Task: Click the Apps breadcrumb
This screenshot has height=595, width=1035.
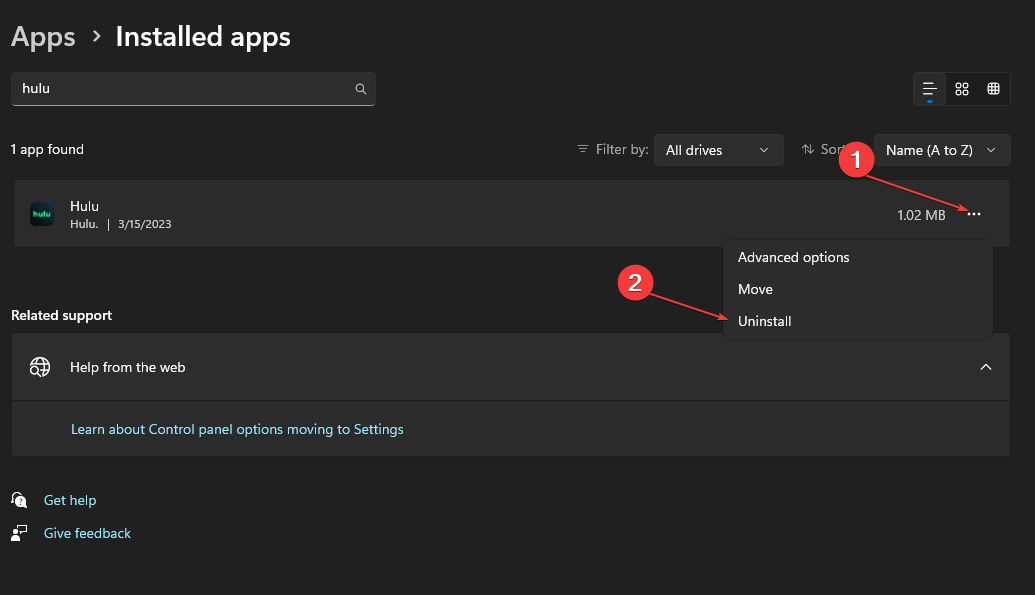Action: click(43, 37)
